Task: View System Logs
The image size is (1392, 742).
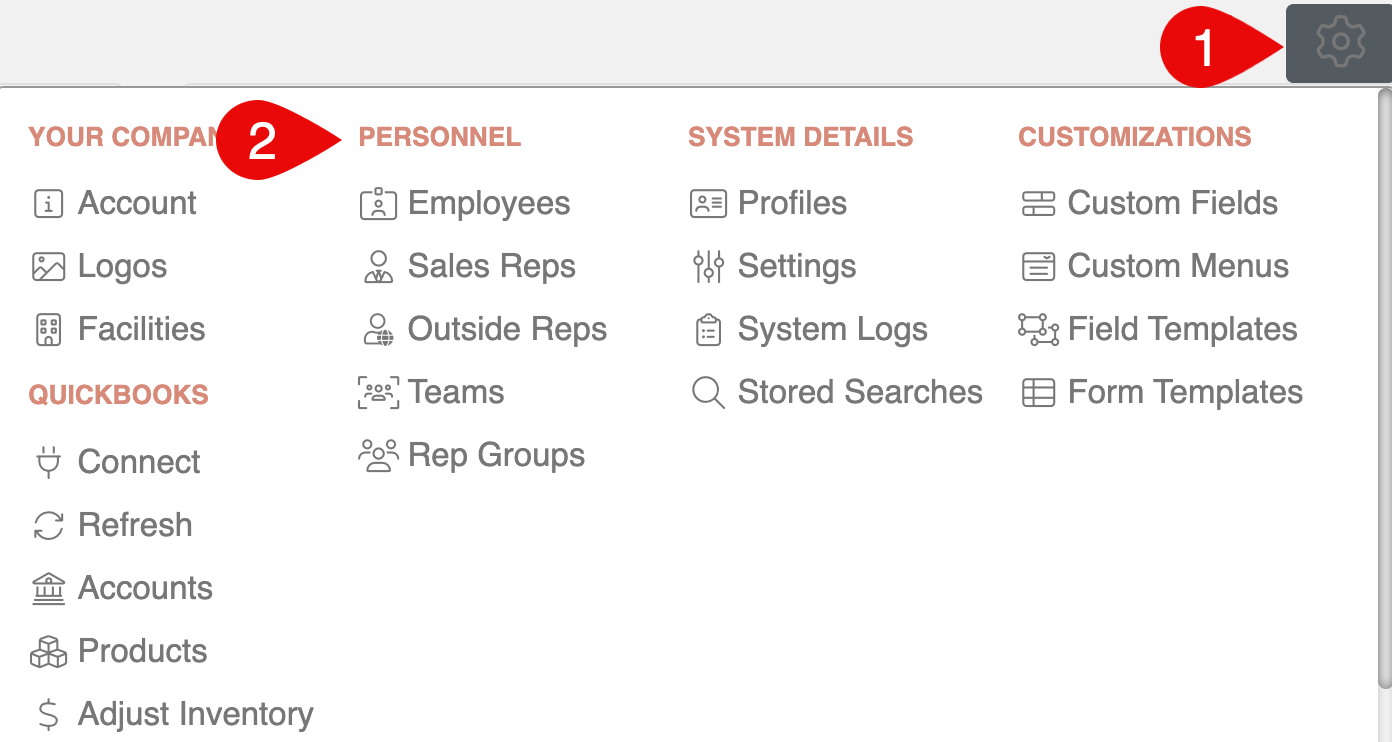Action: click(832, 330)
